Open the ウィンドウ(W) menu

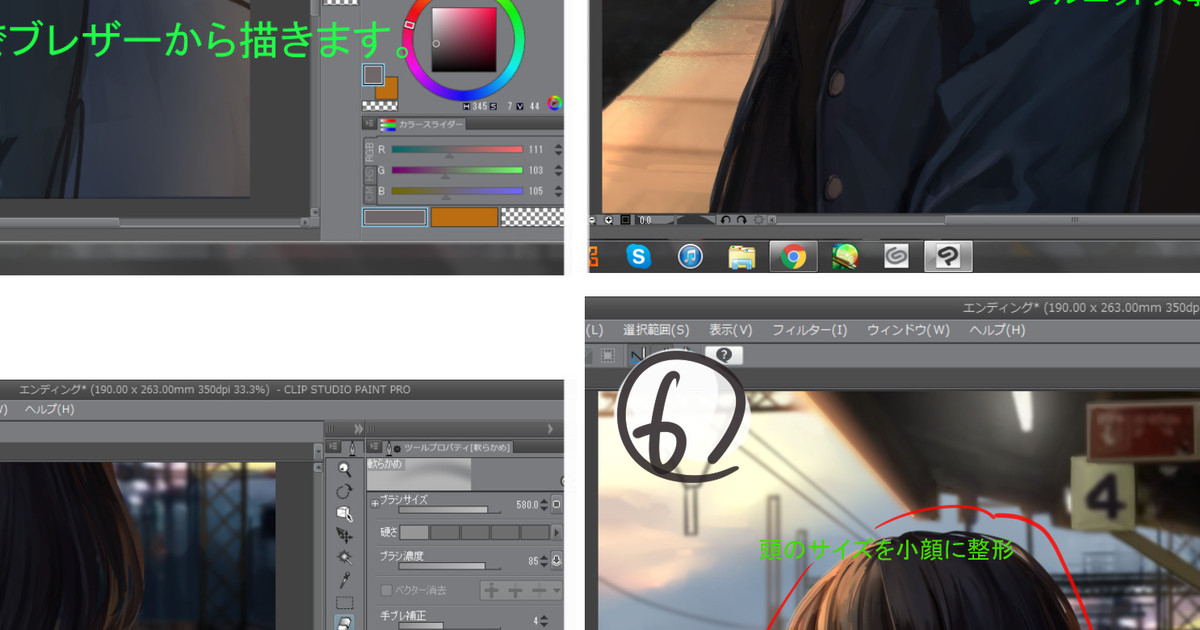tap(908, 330)
